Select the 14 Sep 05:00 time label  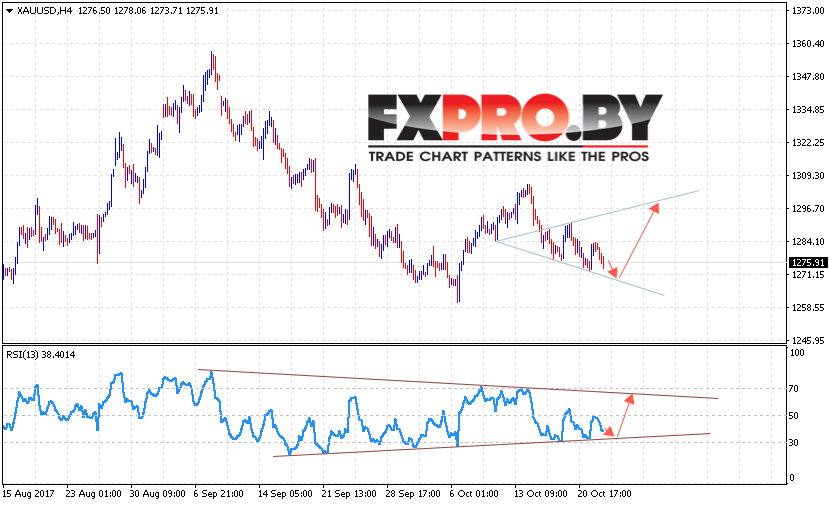[285, 493]
